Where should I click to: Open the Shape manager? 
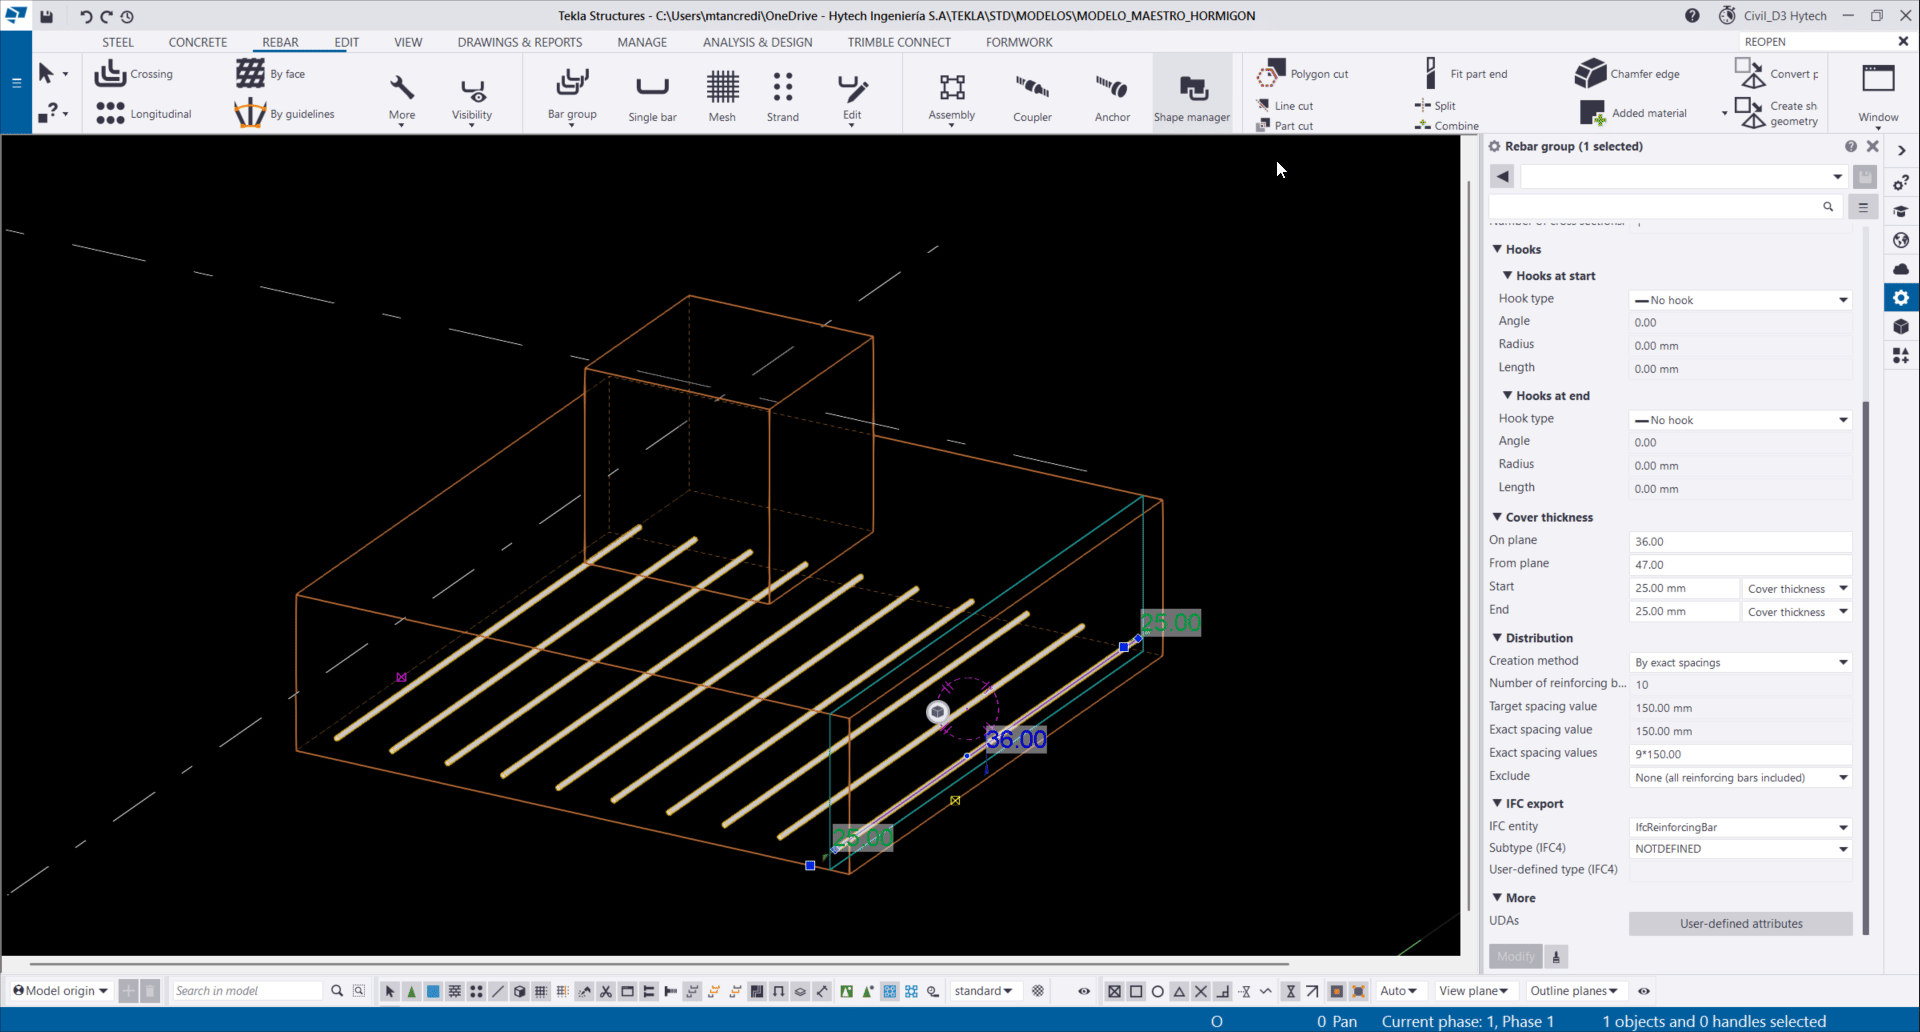coord(1192,95)
